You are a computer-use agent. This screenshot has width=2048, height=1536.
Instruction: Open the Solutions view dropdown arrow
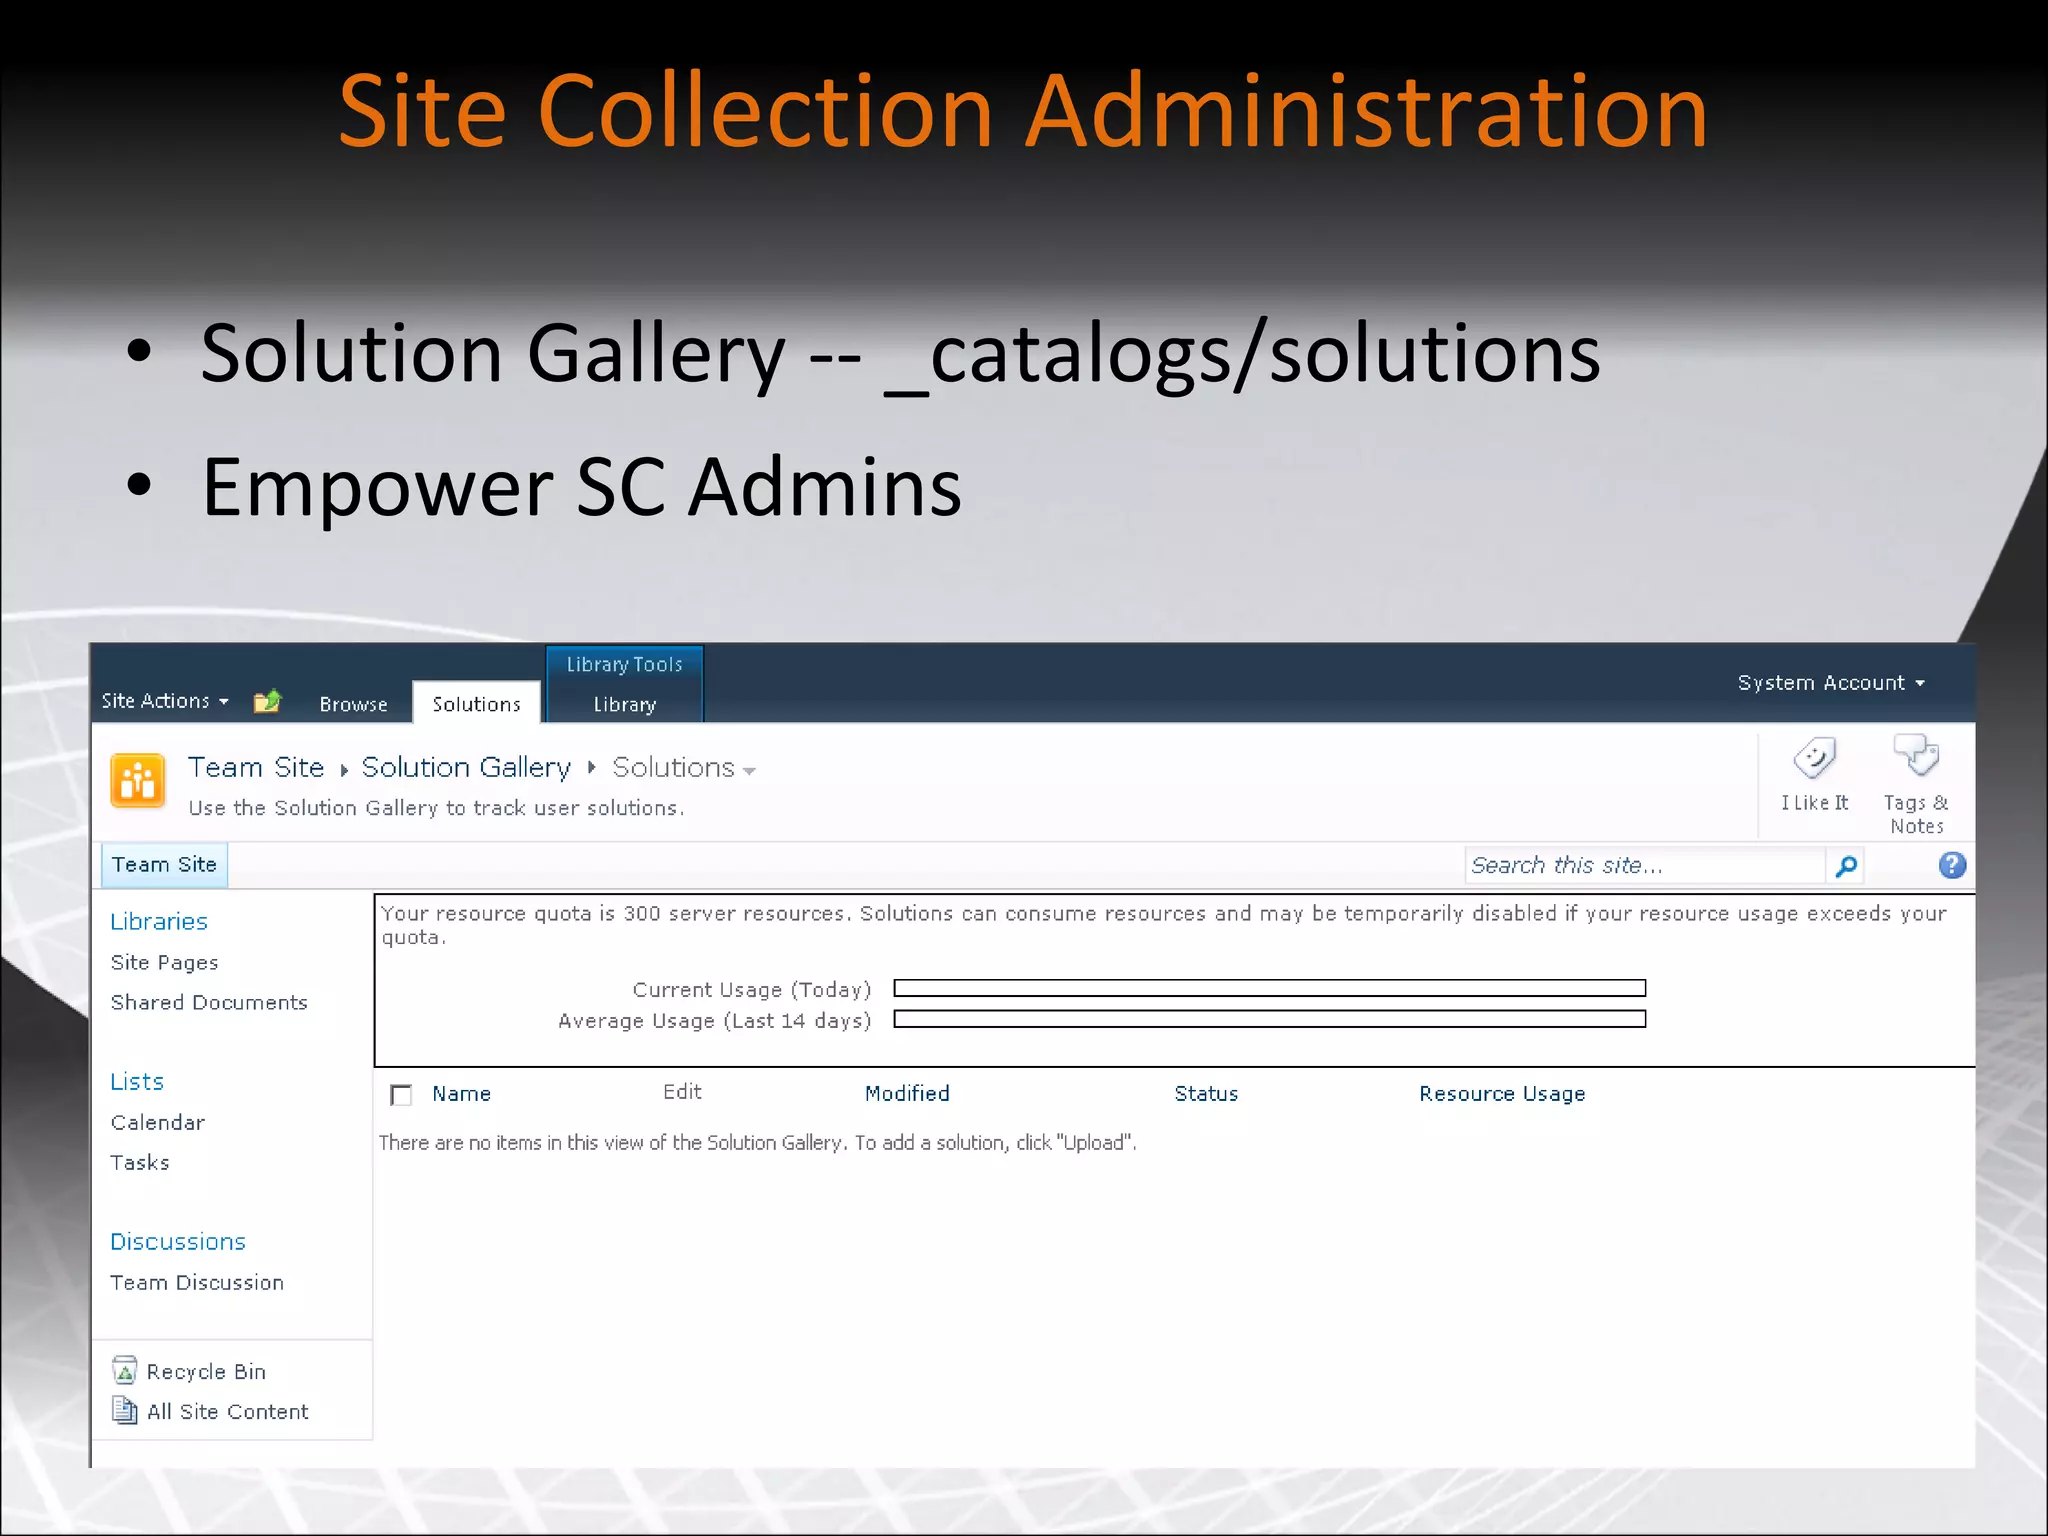coord(749,771)
